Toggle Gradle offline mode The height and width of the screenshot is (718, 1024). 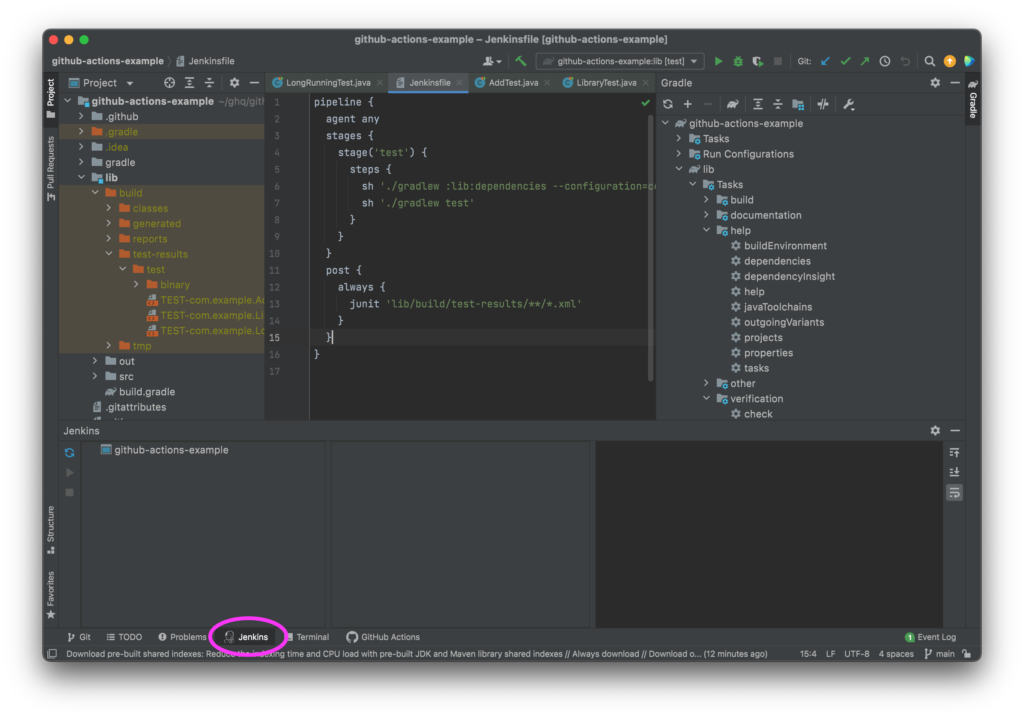point(823,104)
